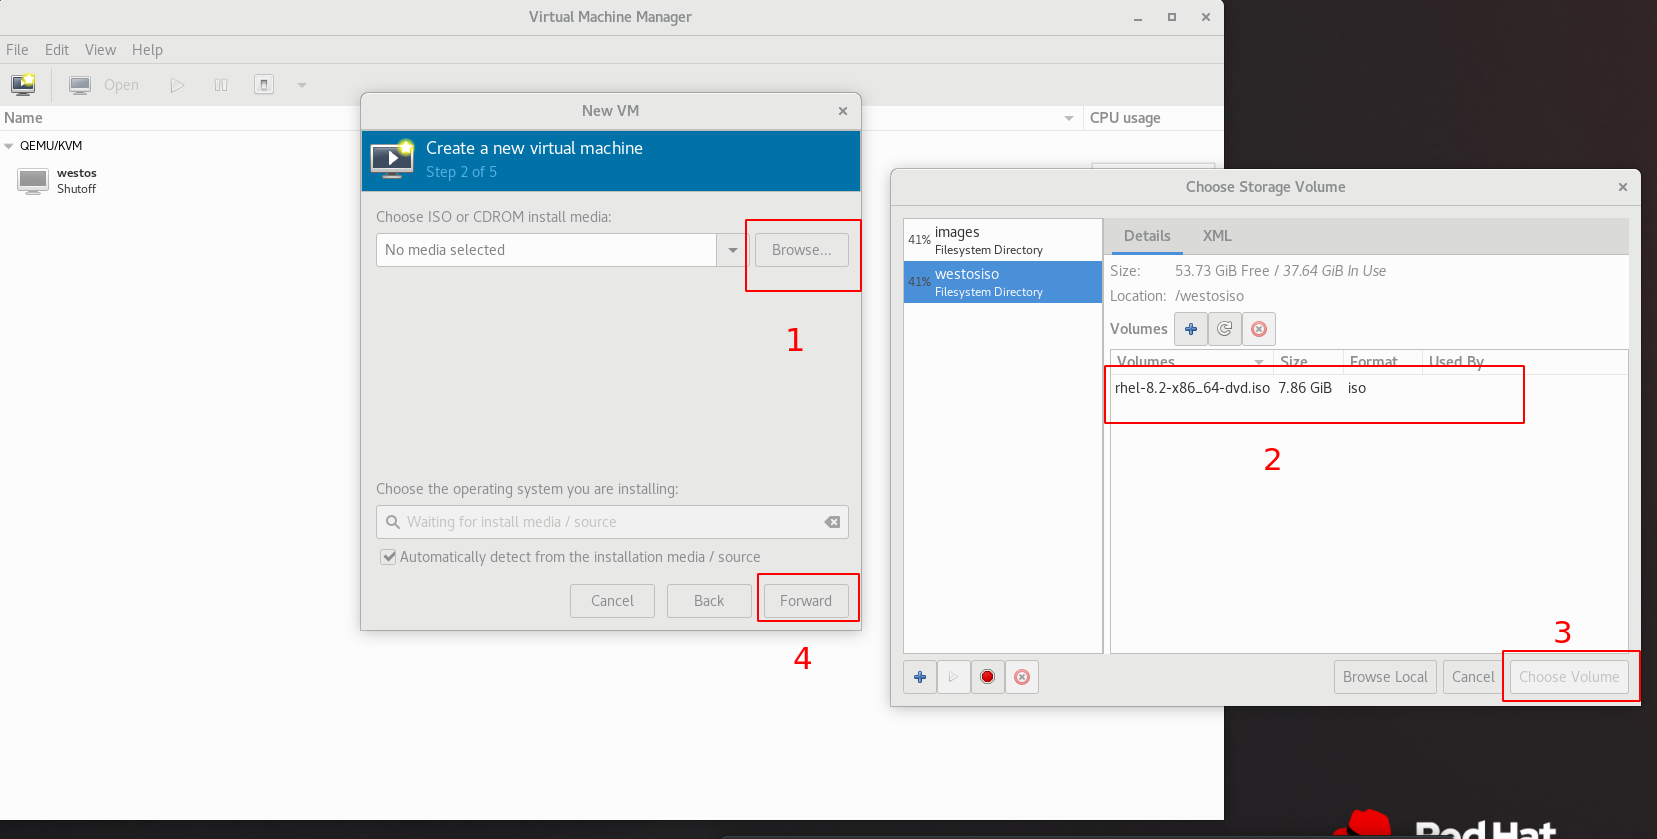Open the shutdown options dropdown arrow
This screenshot has height=839, width=1657.
click(x=302, y=85)
